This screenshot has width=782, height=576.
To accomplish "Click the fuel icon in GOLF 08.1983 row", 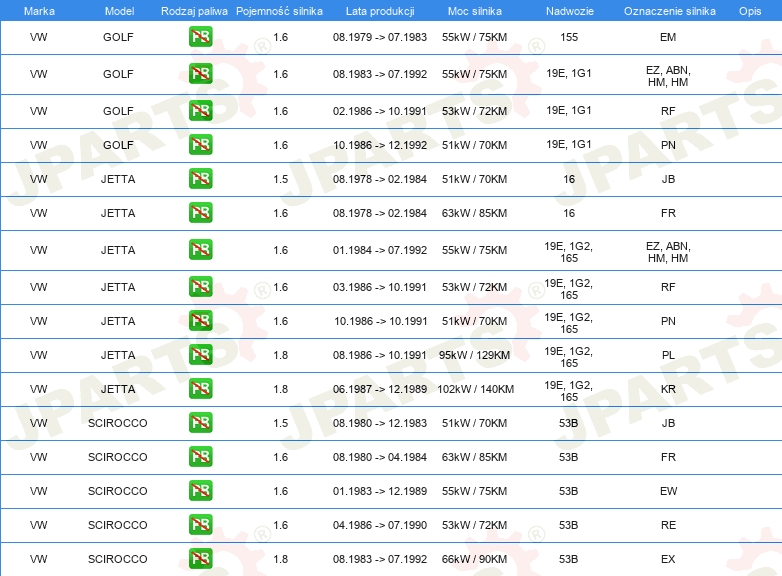I will [200, 74].
